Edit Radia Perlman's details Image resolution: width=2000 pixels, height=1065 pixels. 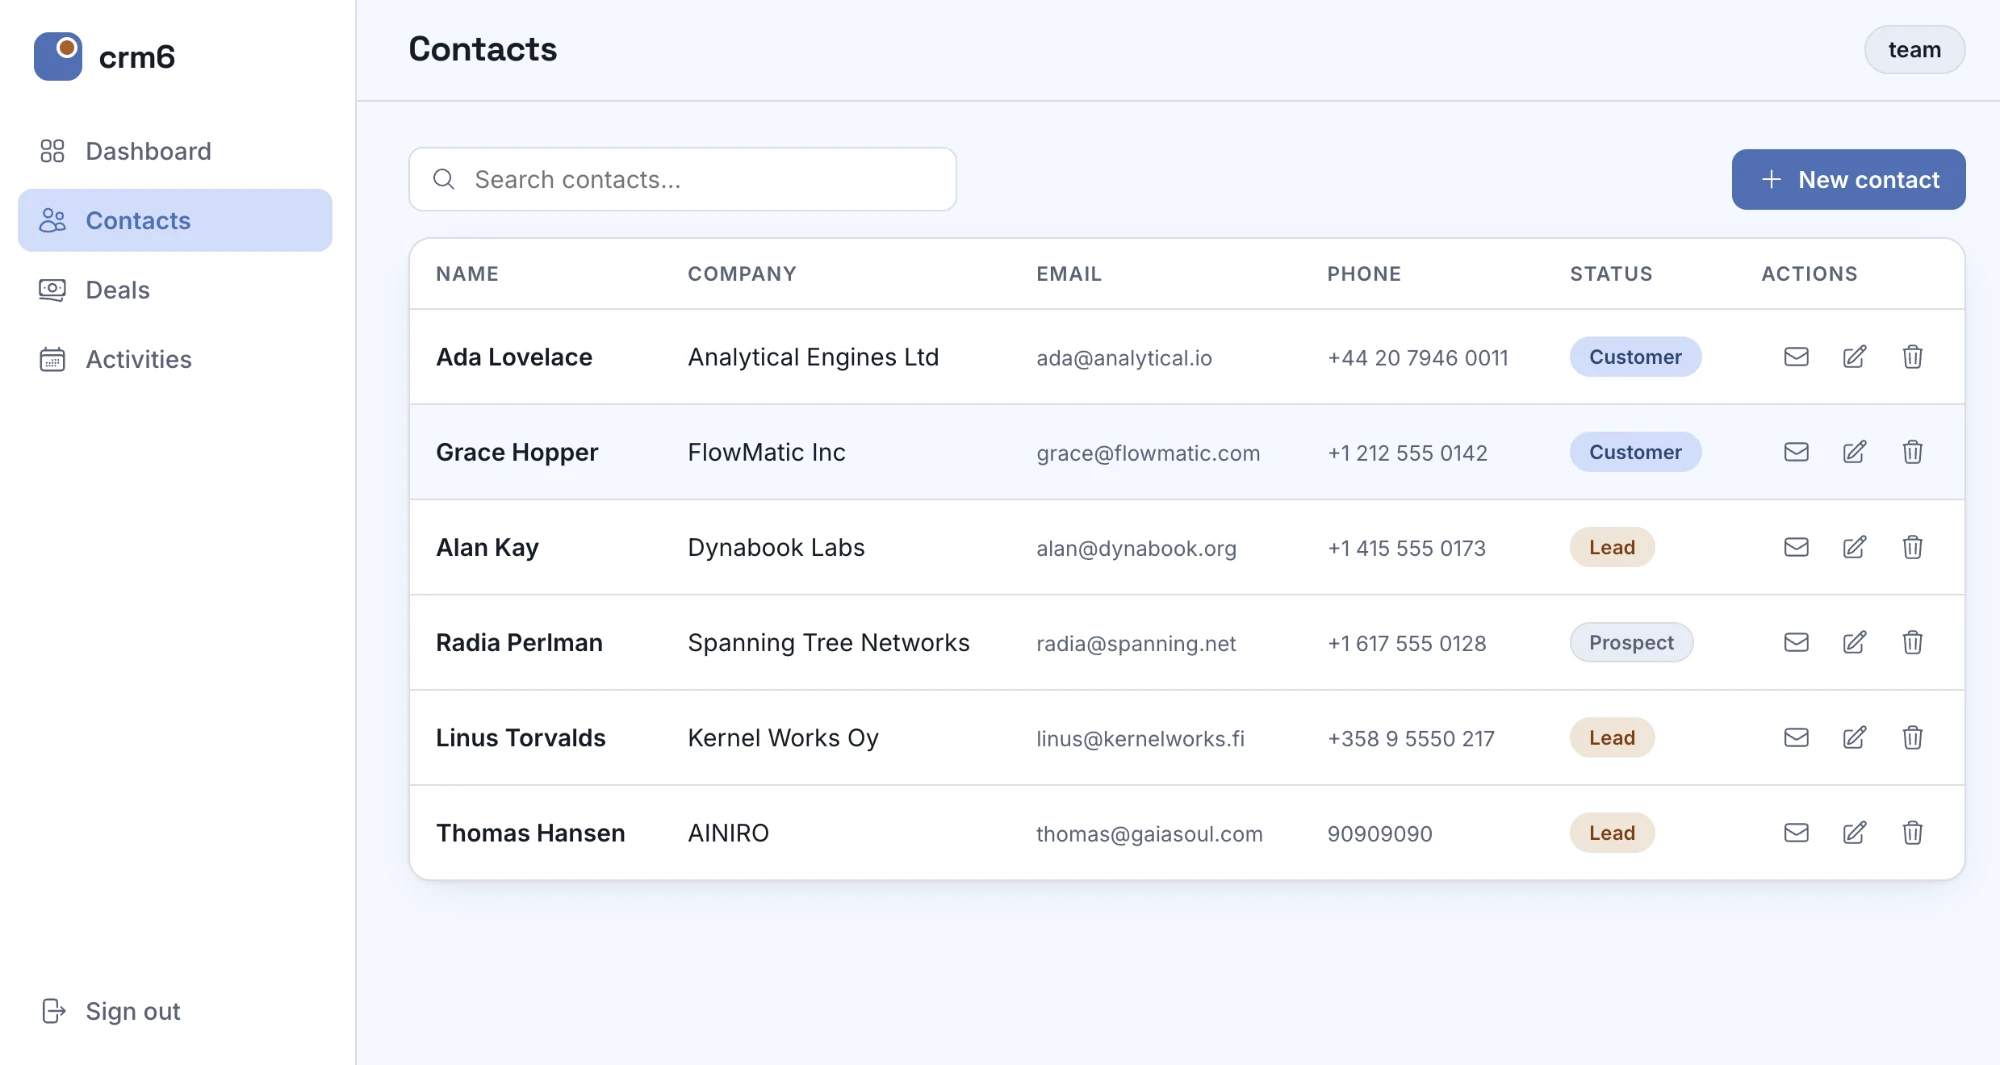1854,642
